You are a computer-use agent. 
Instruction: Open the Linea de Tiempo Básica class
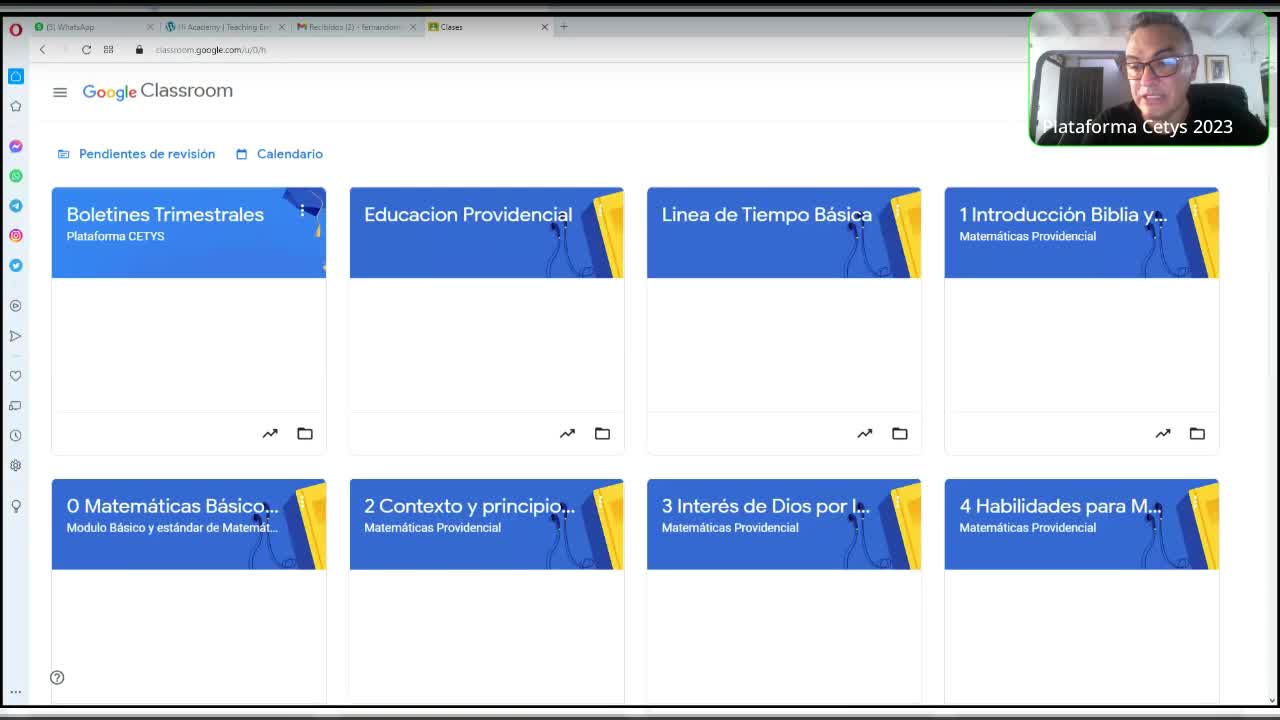pyautogui.click(x=767, y=214)
